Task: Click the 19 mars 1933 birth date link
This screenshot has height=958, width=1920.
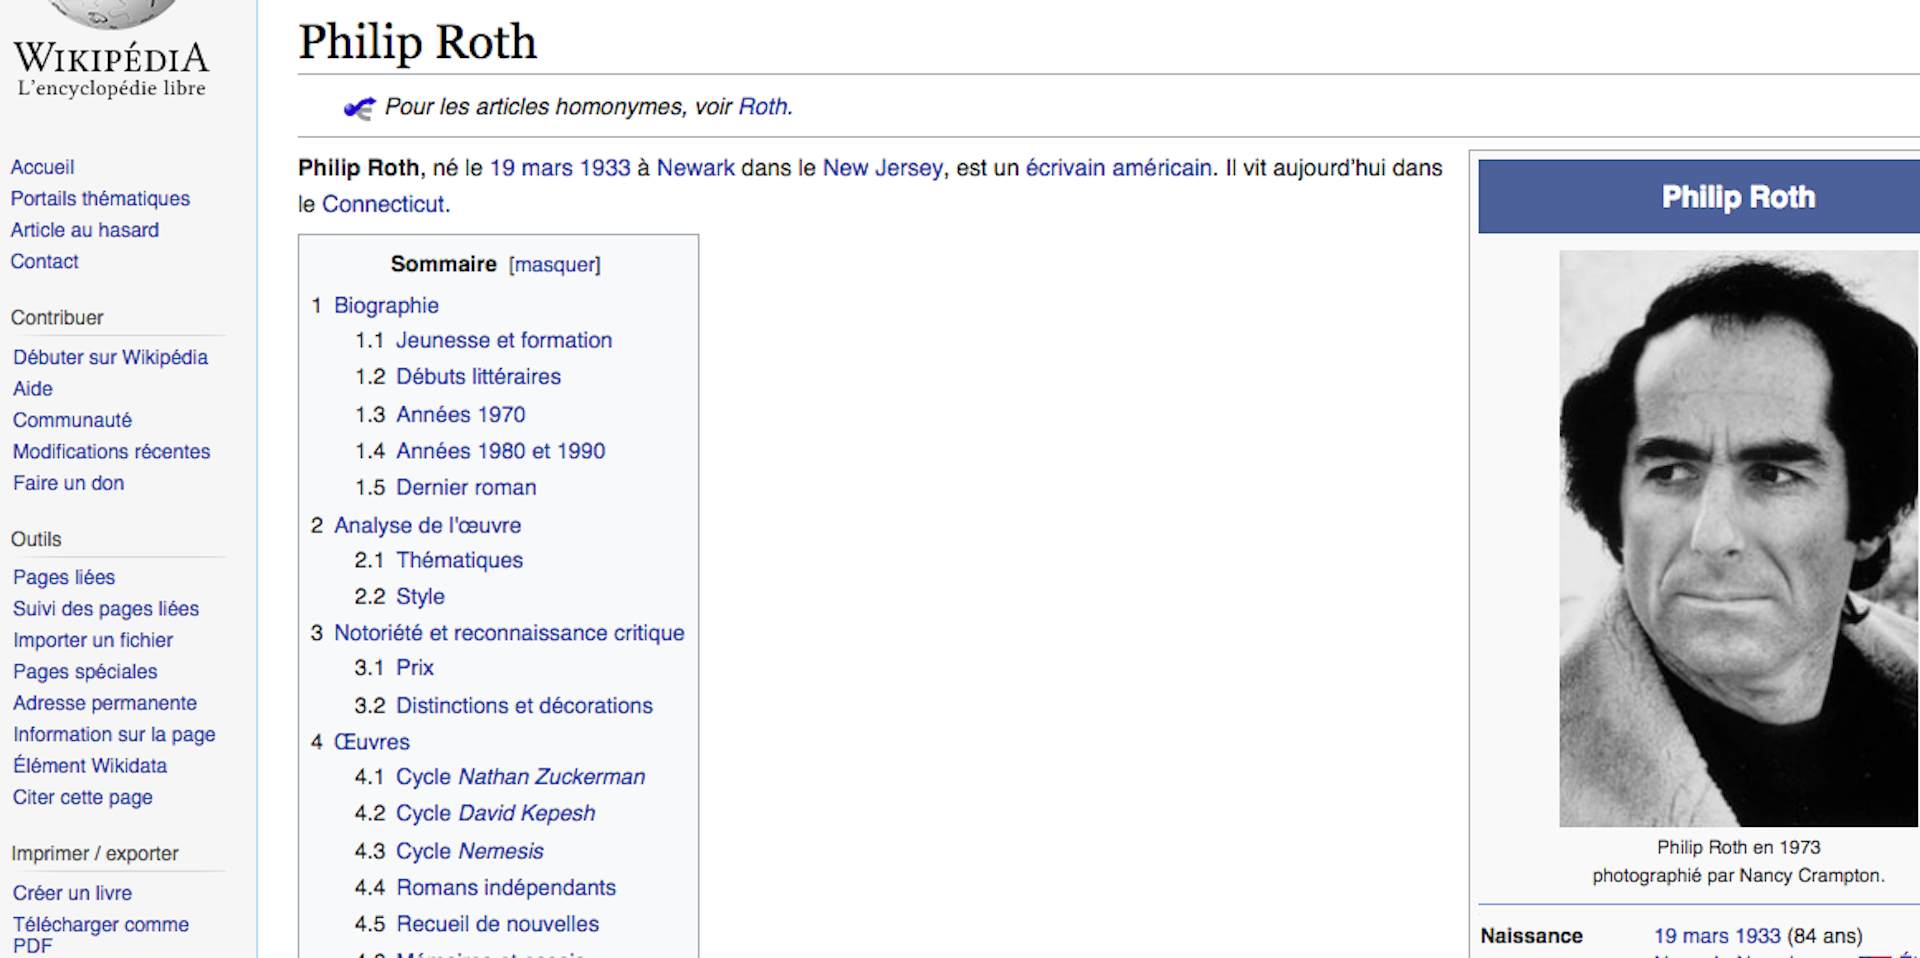Action: pos(561,168)
